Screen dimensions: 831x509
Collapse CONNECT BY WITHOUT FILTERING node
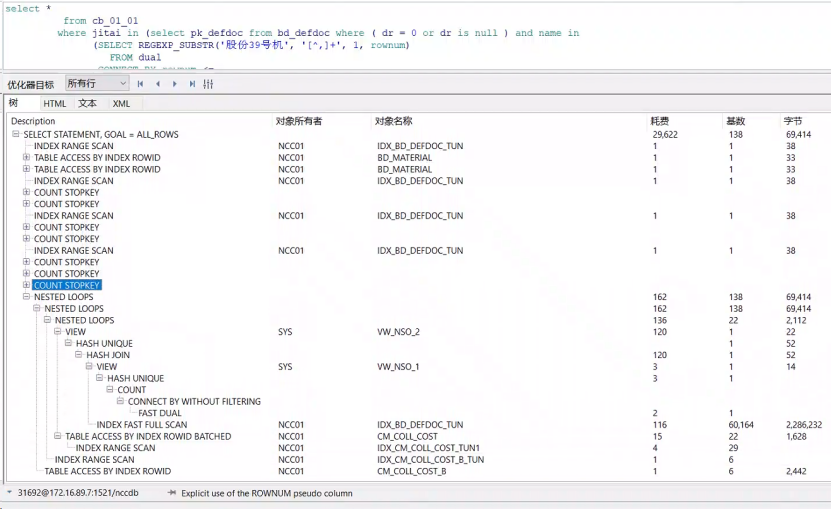click(x=120, y=401)
